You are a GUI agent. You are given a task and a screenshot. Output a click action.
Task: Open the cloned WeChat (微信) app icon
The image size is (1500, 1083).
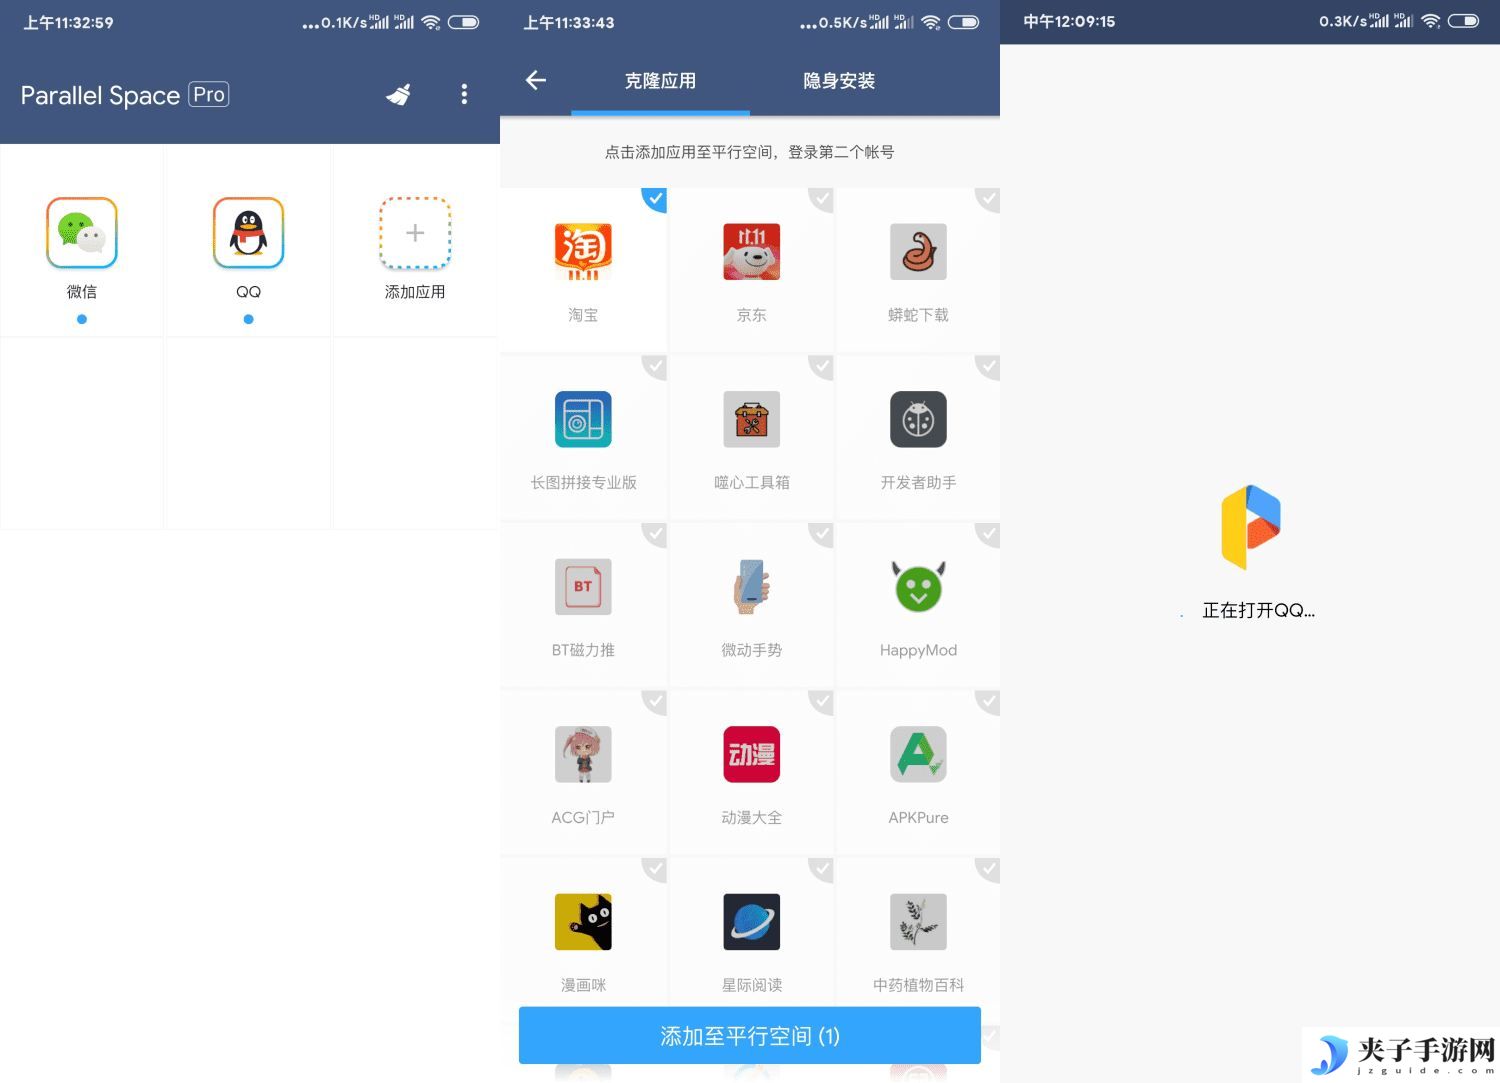82,233
